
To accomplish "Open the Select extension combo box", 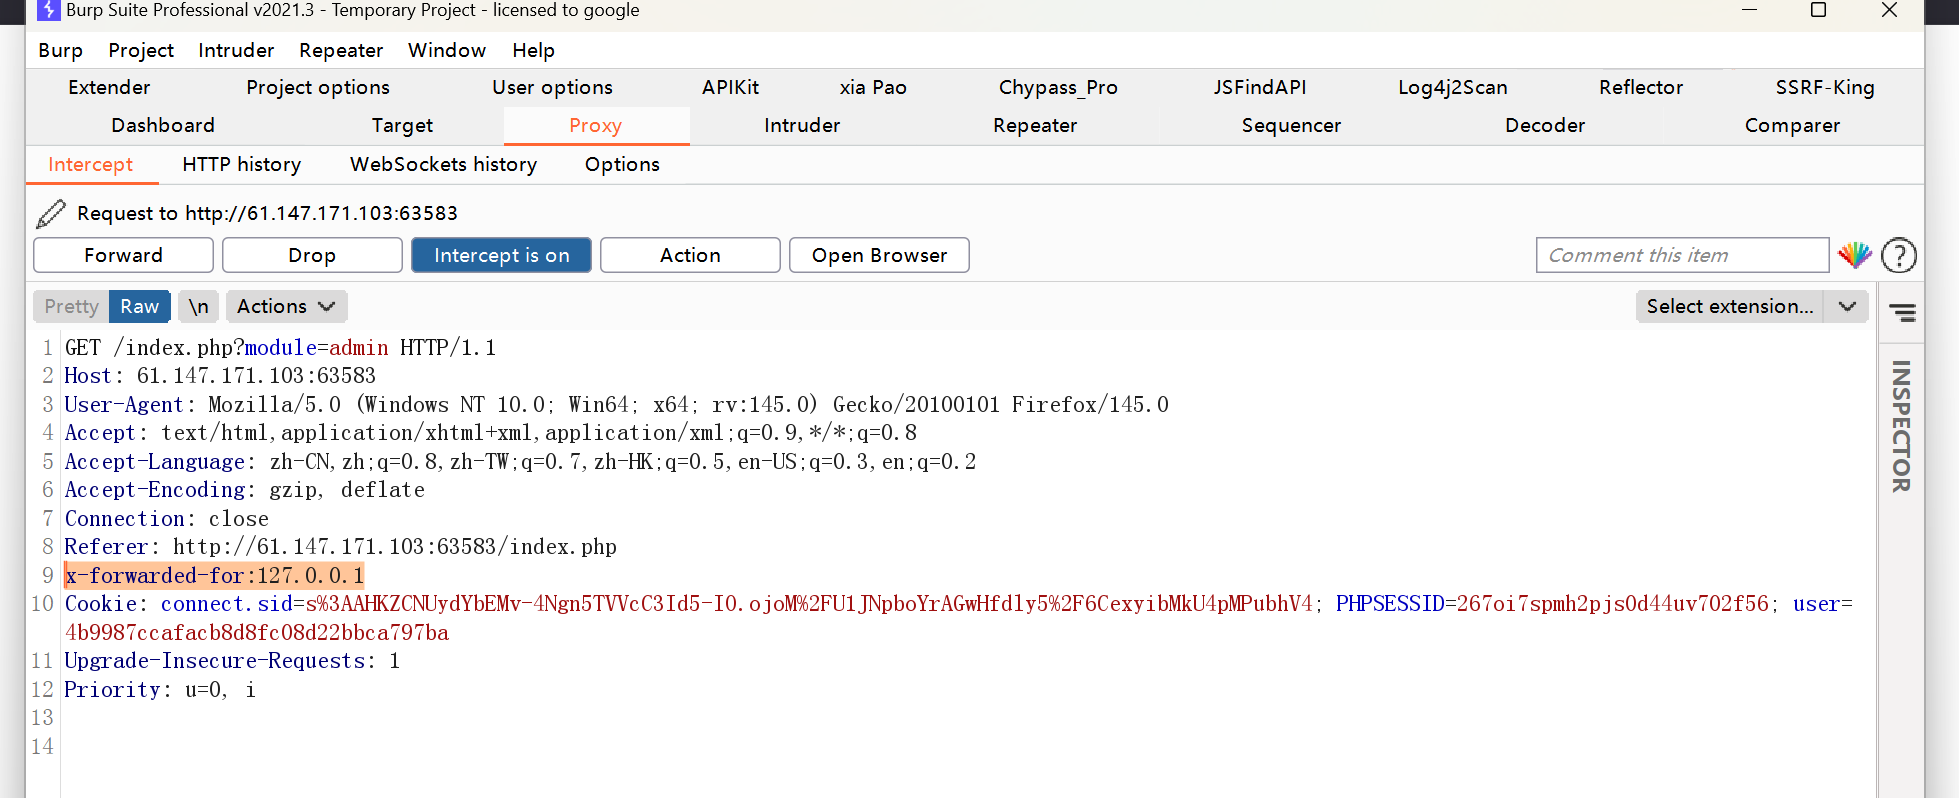I will pyautogui.click(x=1753, y=306).
